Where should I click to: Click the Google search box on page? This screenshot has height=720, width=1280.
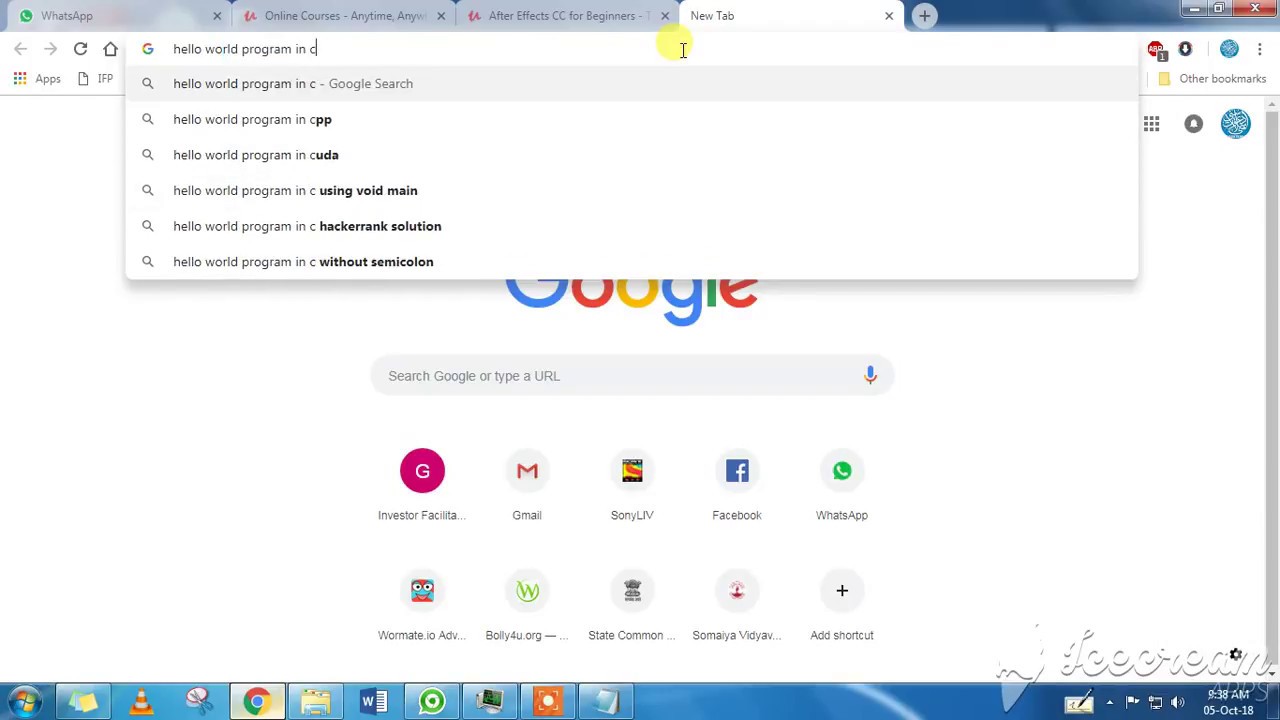pos(632,376)
